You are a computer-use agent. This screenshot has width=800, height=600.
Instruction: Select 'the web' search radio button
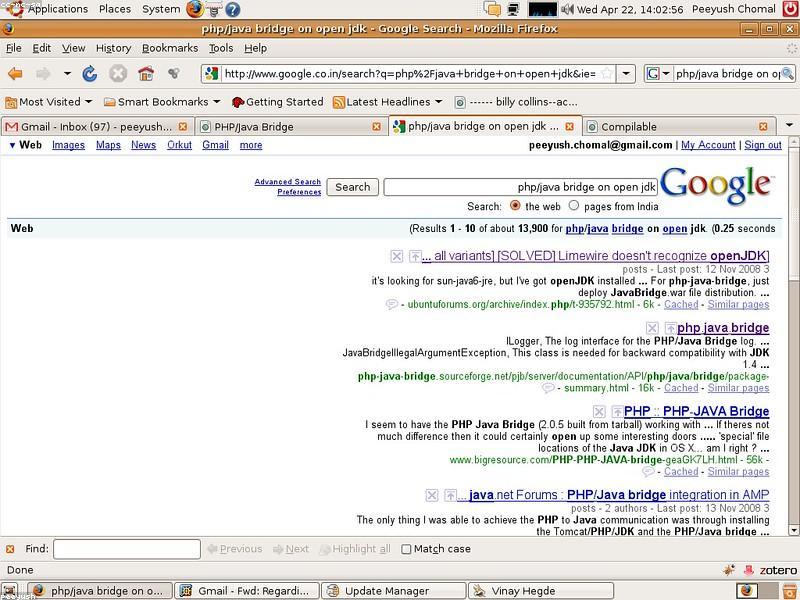(x=515, y=206)
